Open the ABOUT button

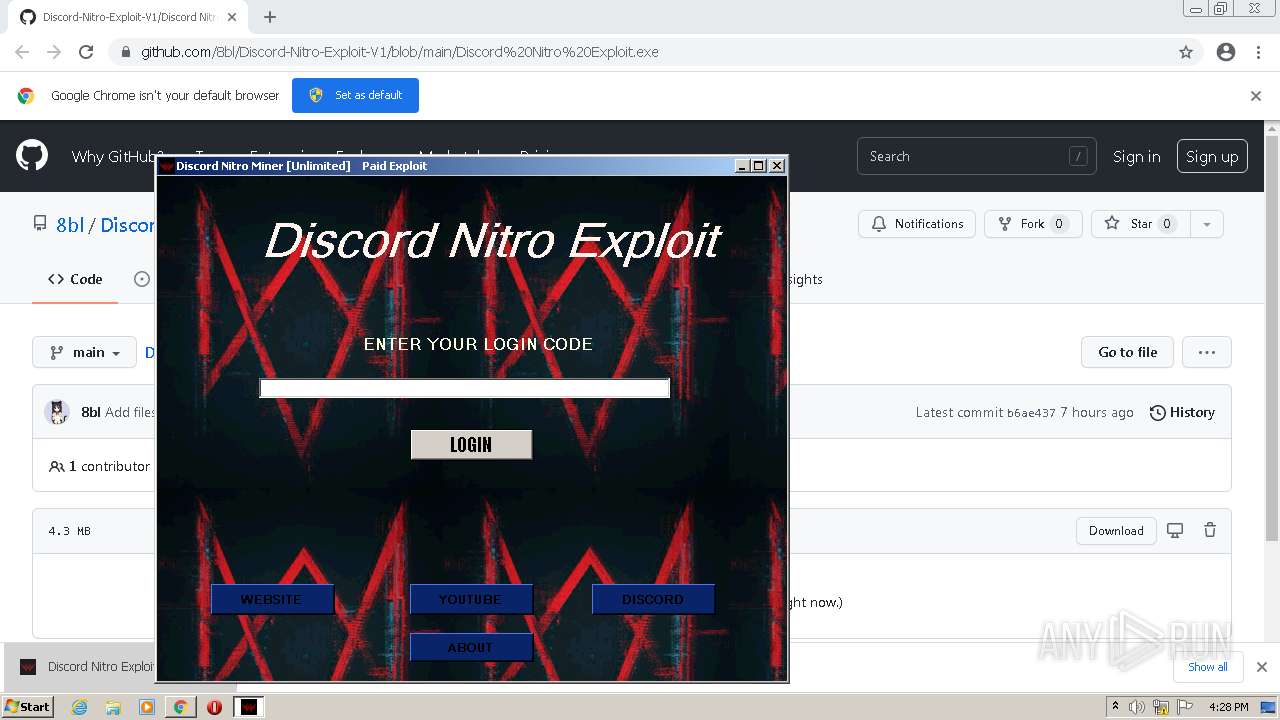pyautogui.click(x=470, y=647)
